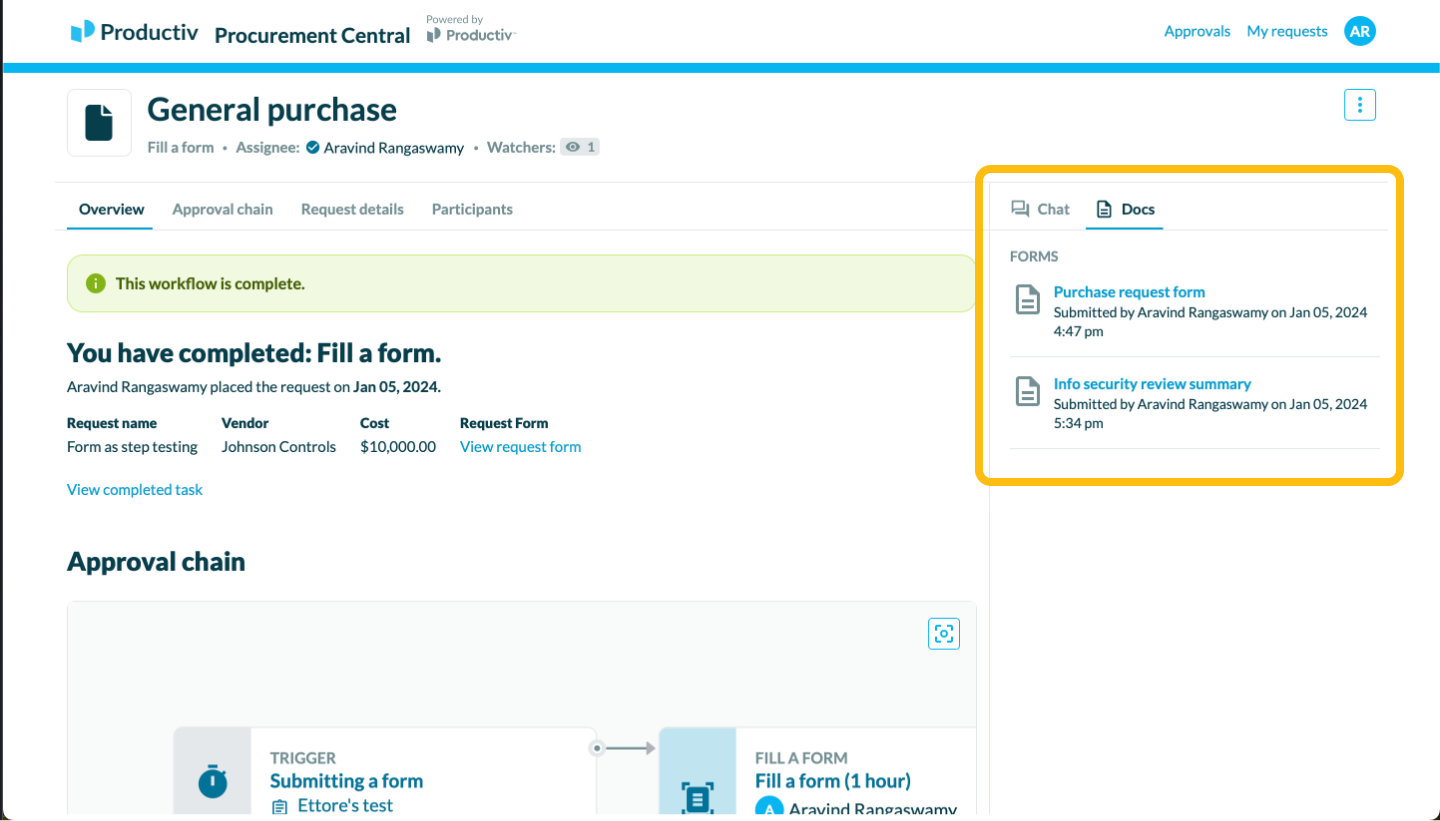Open the Info security review summary link
This screenshot has width=1440, height=821.
pyautogui.click(x=1152, y=384)
